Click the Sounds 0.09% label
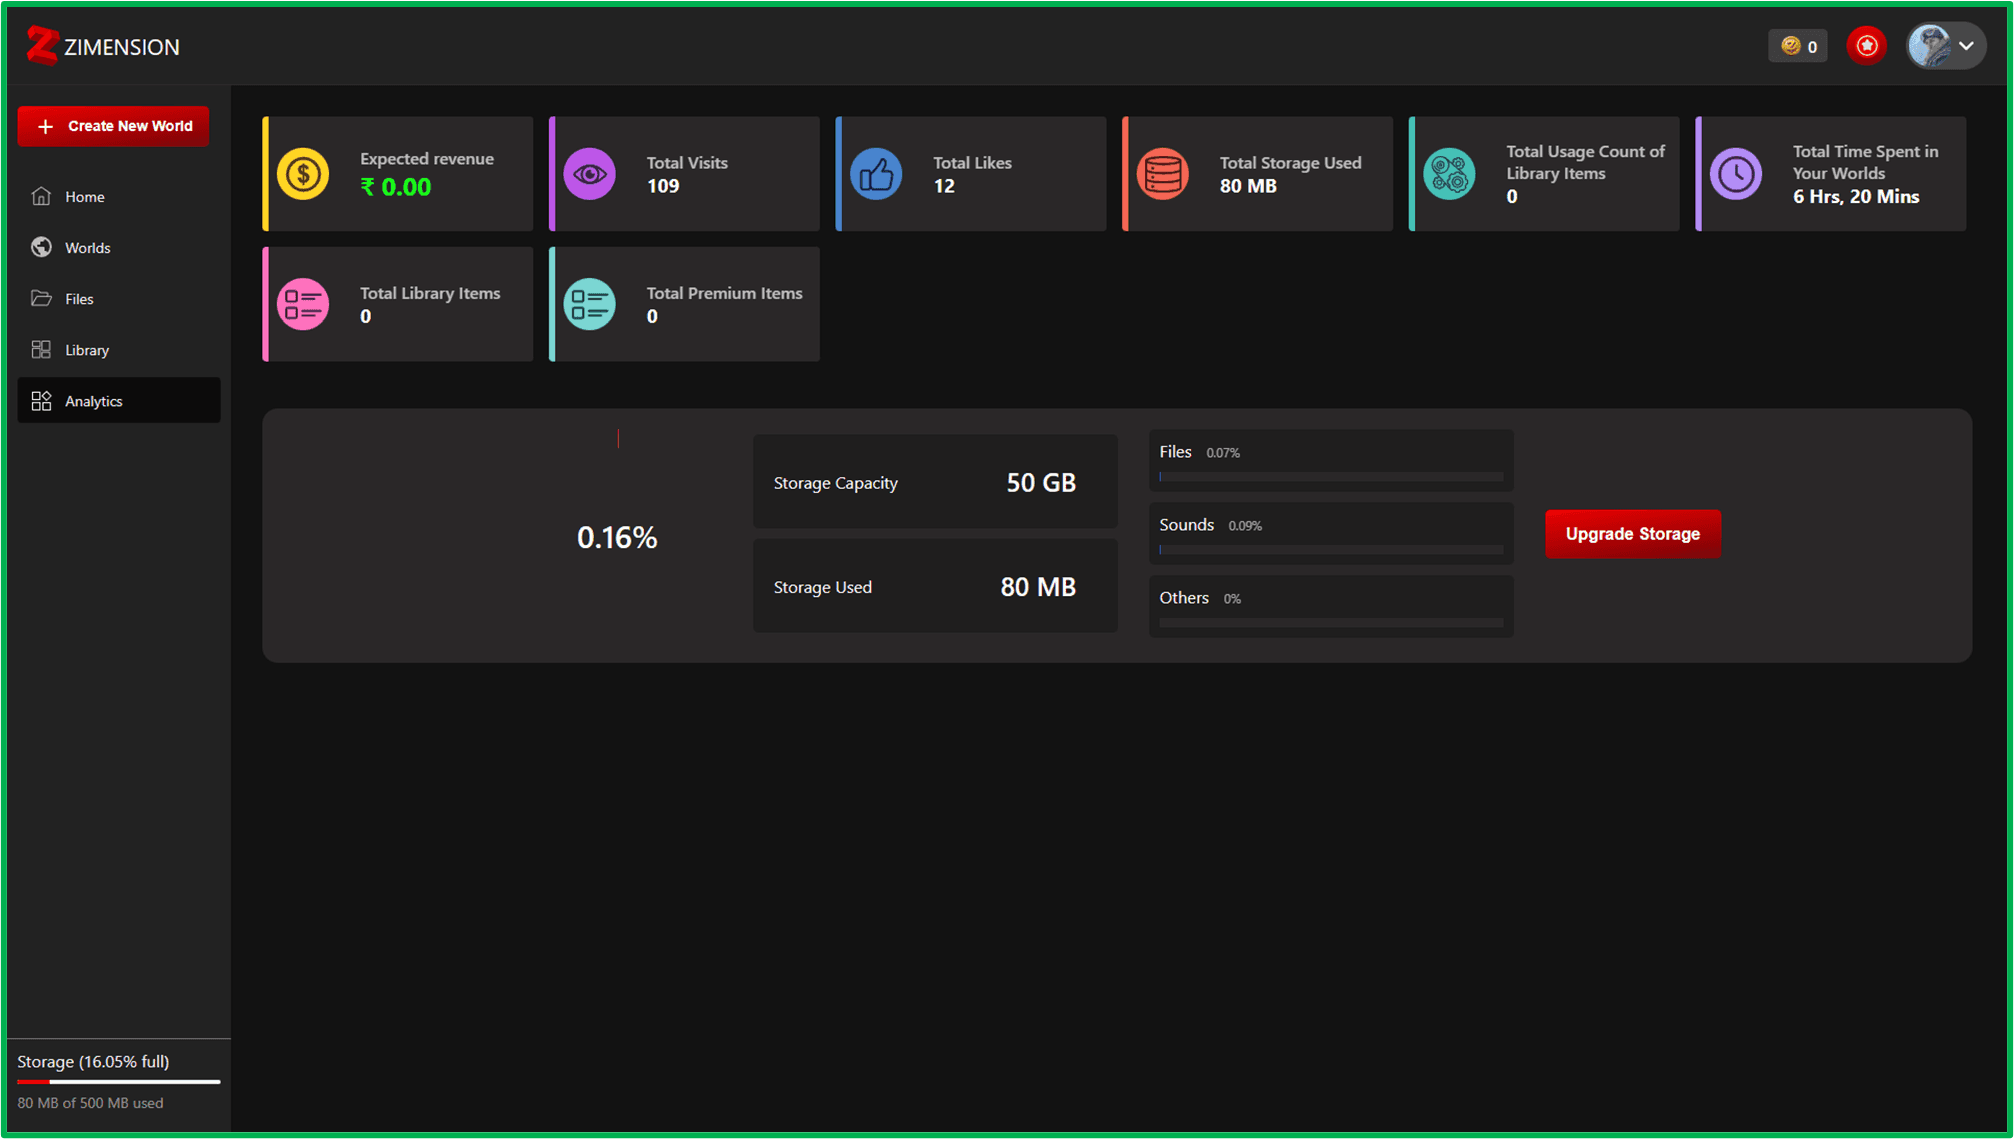 pos(1211,525)
